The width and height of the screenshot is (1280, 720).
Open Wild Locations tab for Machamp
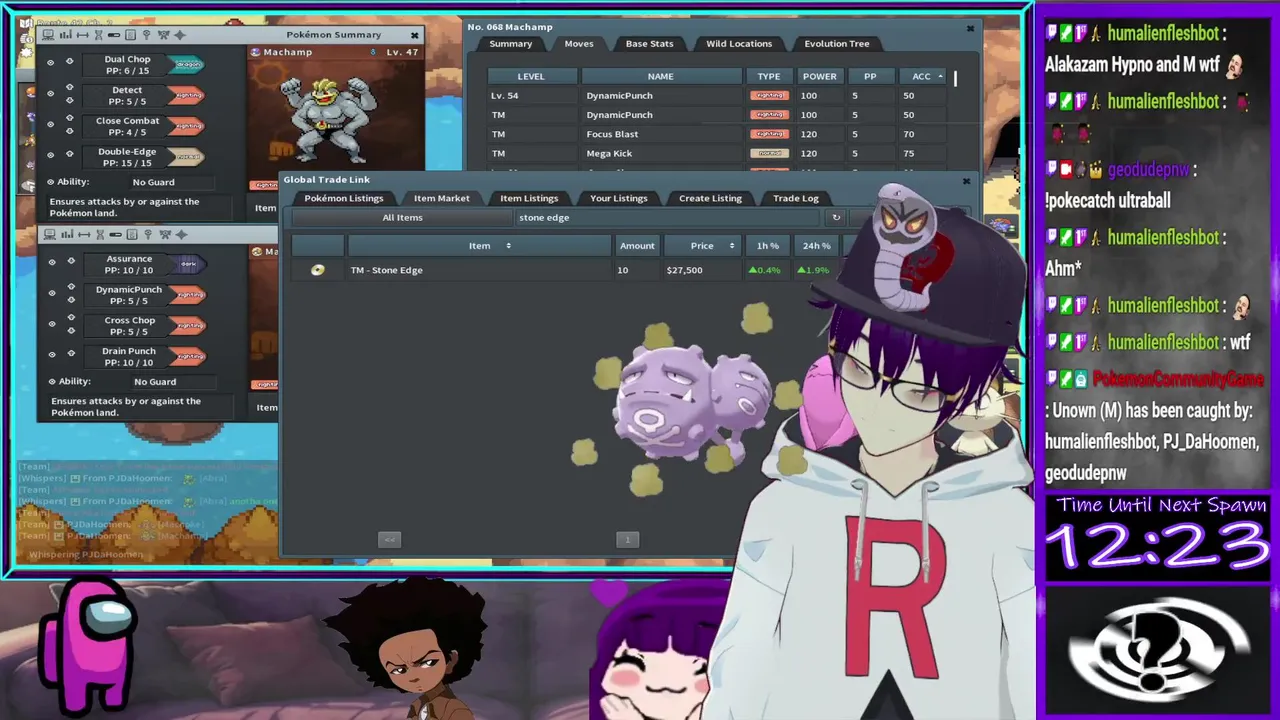pyautogui.click(x=739, y=43)
